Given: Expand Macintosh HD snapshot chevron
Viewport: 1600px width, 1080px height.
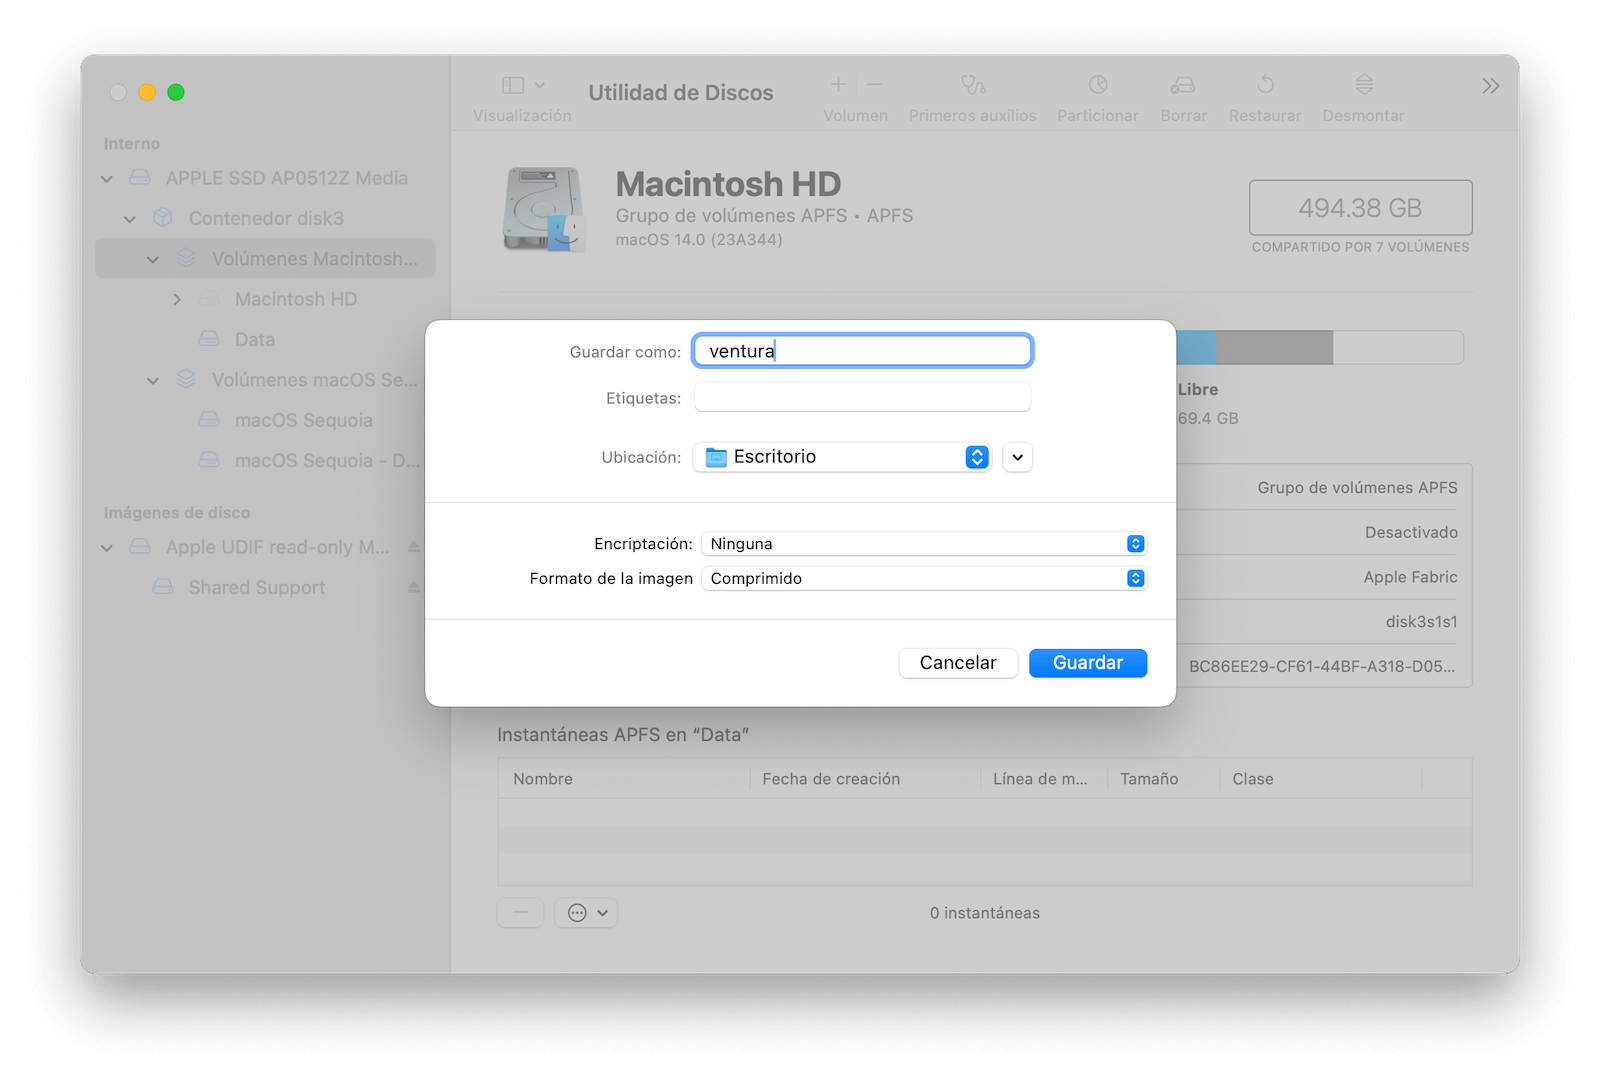Looking at the screenshot, I should click(x=177, y=299).
